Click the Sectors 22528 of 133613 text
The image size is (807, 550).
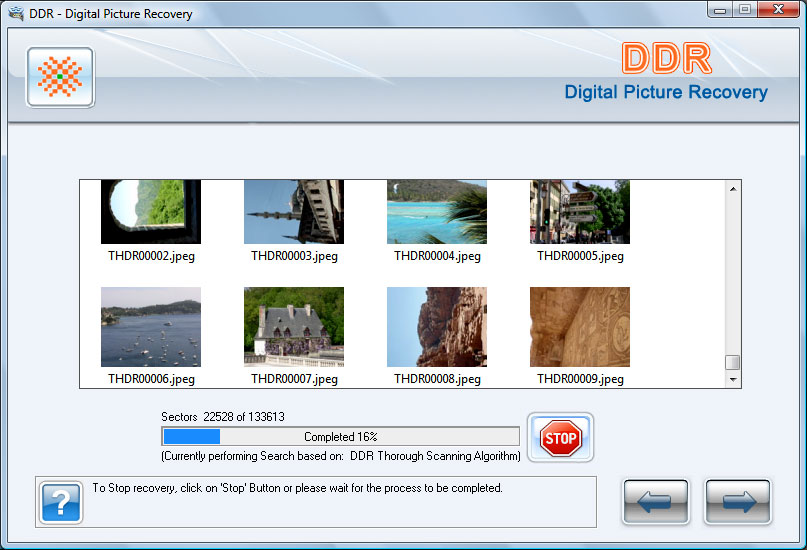[223, 417]
